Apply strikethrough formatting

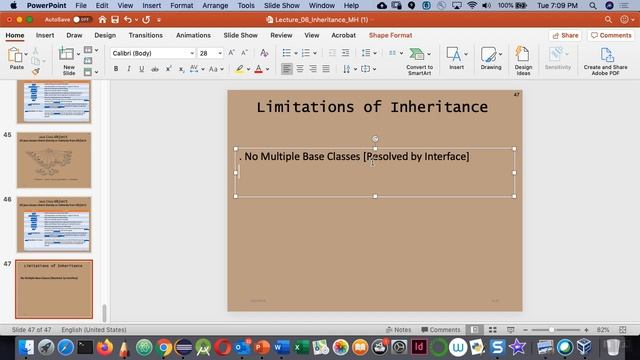click(x=155, y=69)
